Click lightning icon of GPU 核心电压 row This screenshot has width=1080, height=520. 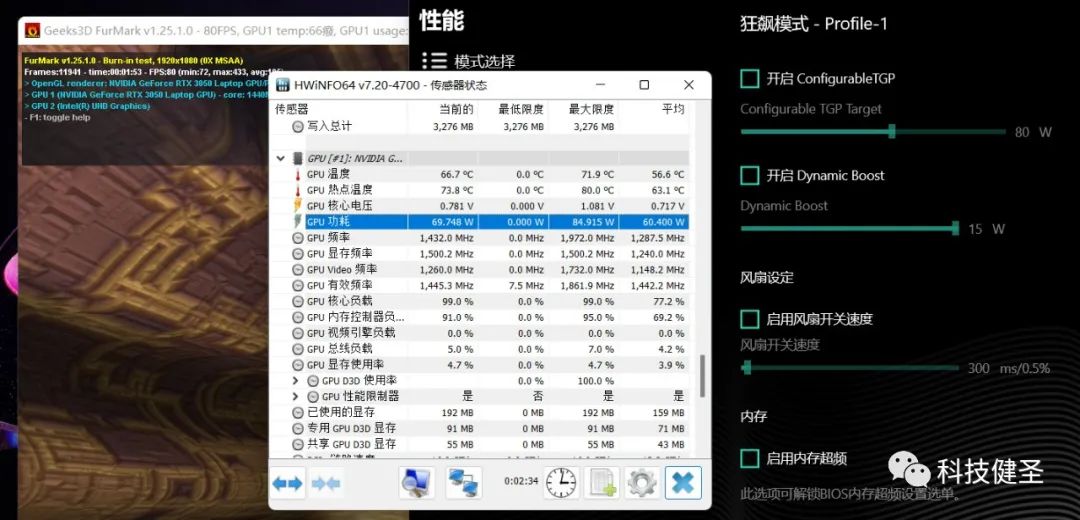tap(298, 206)
